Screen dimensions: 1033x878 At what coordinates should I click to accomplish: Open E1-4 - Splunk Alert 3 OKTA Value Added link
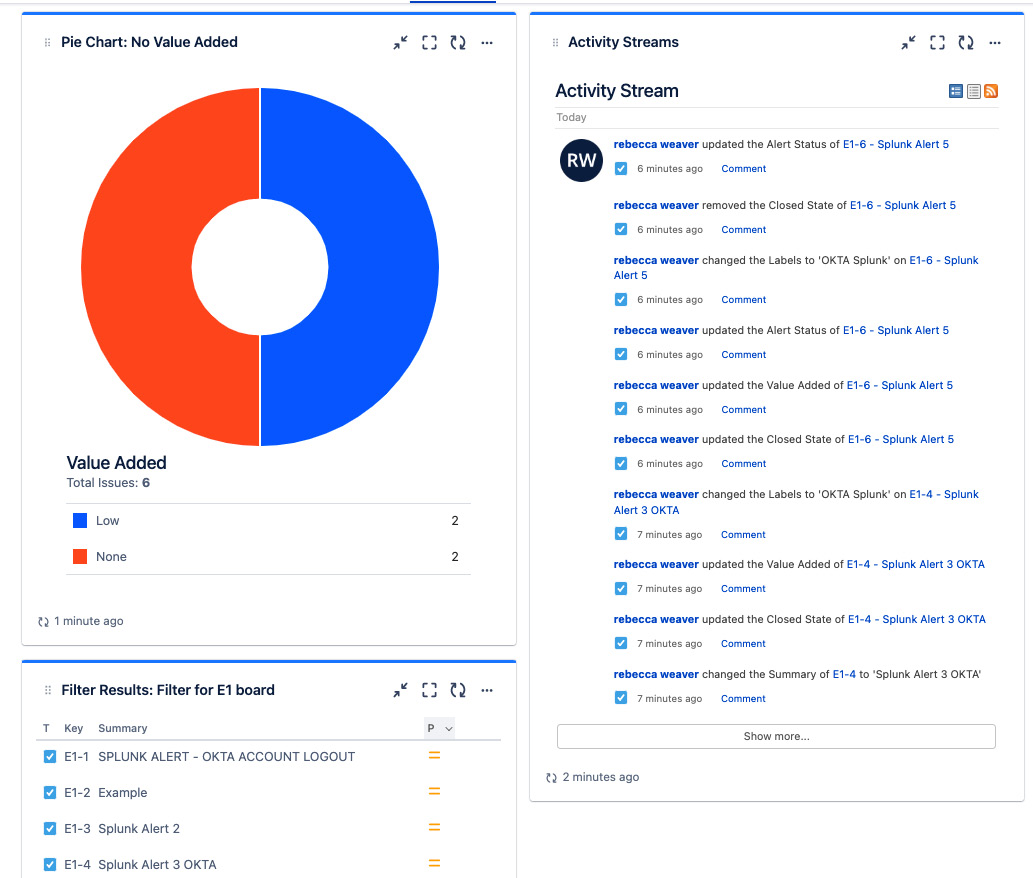[x=916, y=564]
